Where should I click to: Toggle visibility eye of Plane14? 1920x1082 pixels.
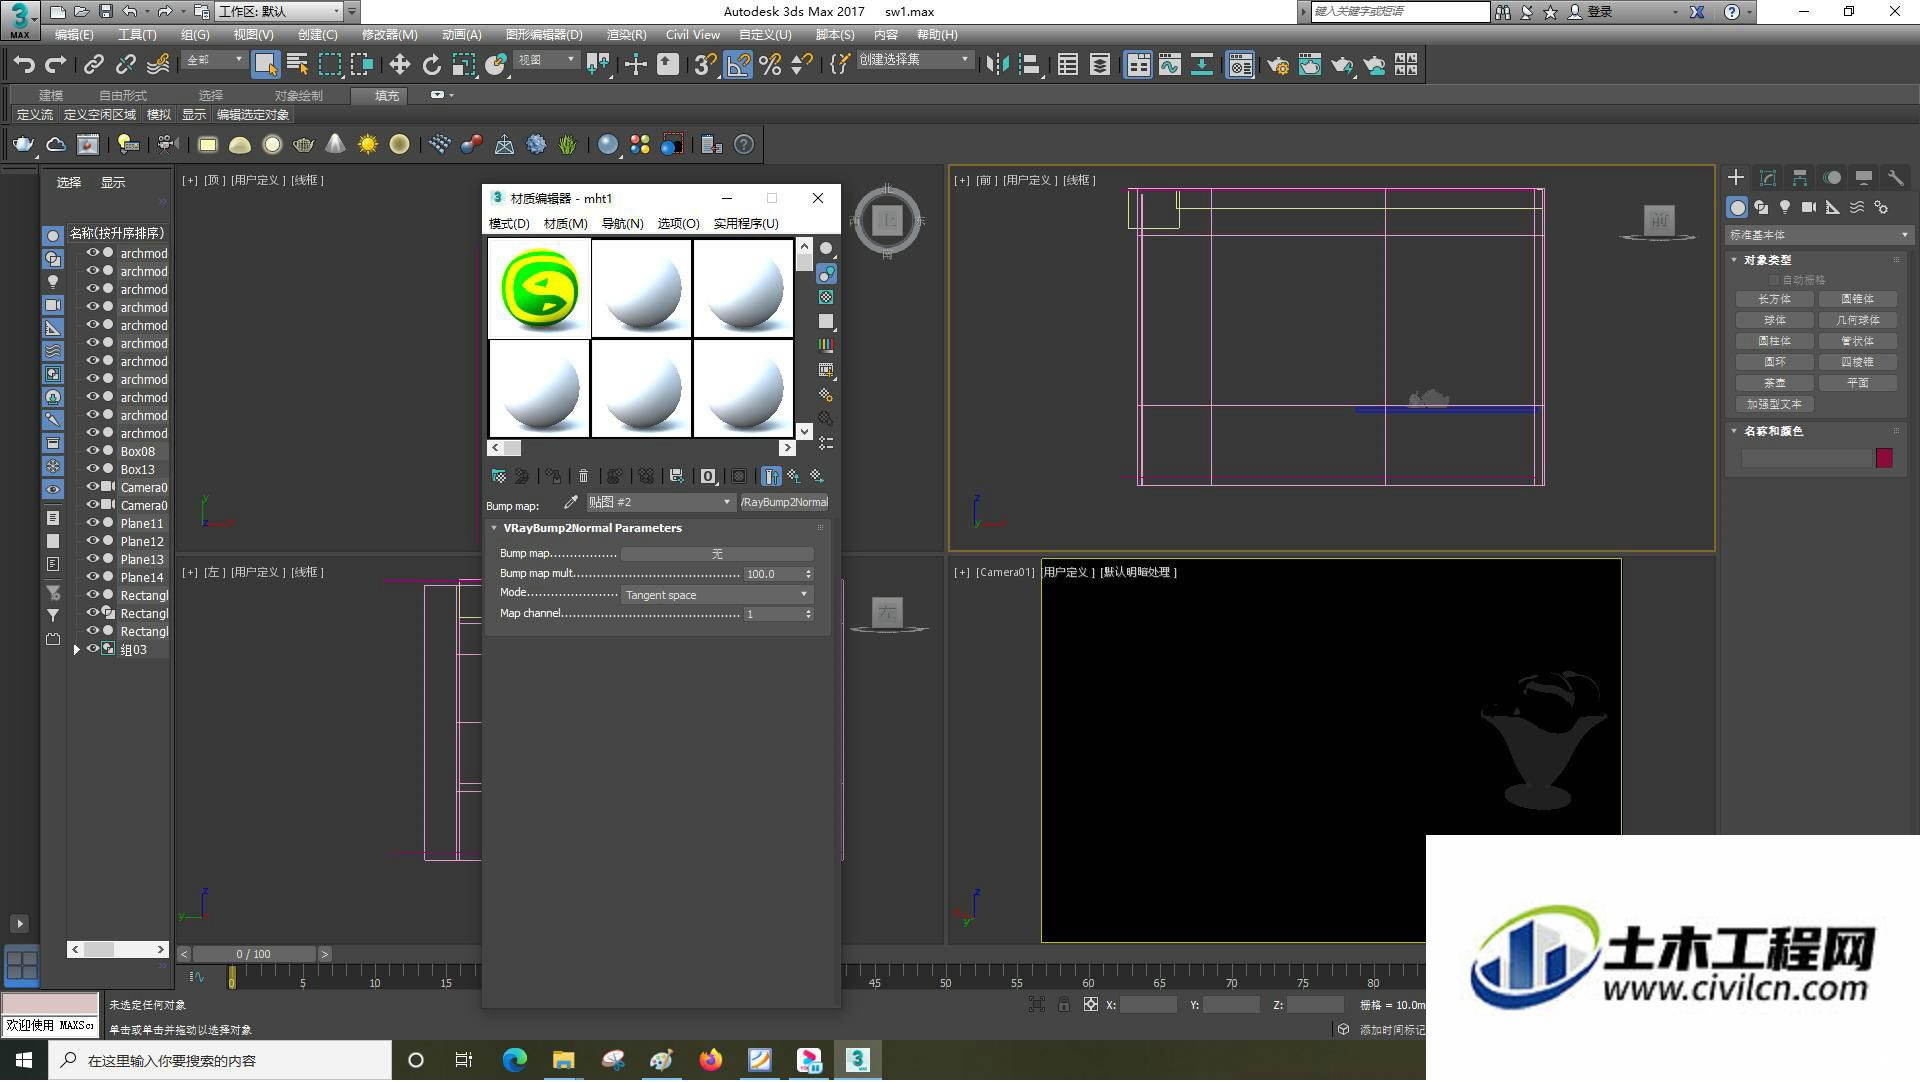93,578
